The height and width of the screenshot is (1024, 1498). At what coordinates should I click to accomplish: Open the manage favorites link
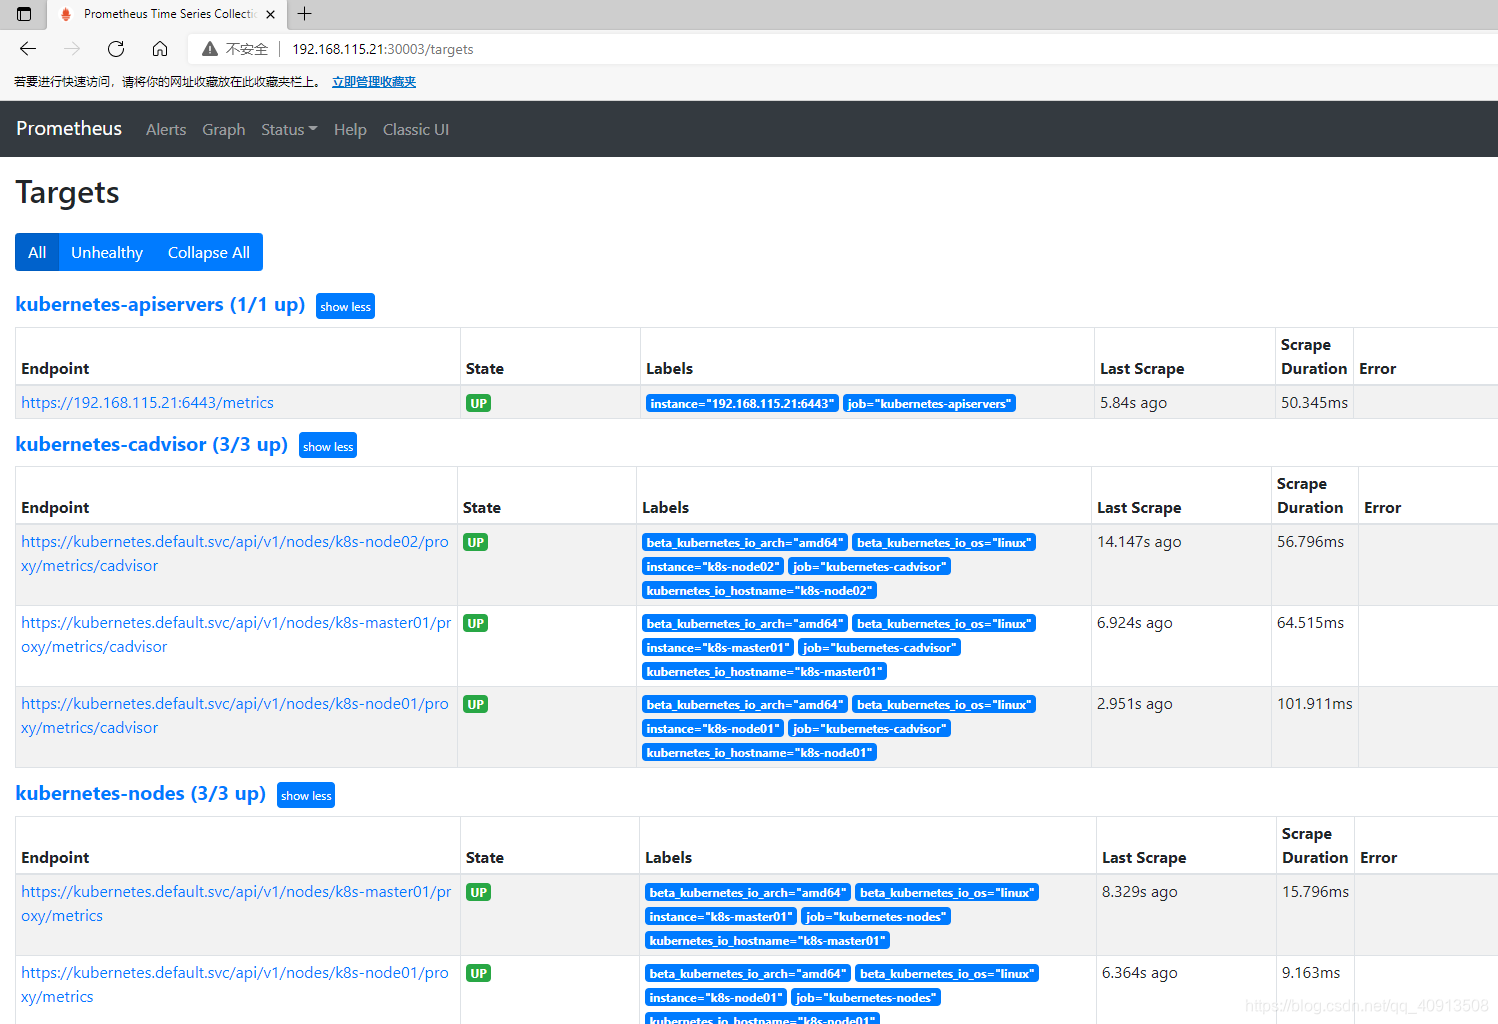pos(374,82)
